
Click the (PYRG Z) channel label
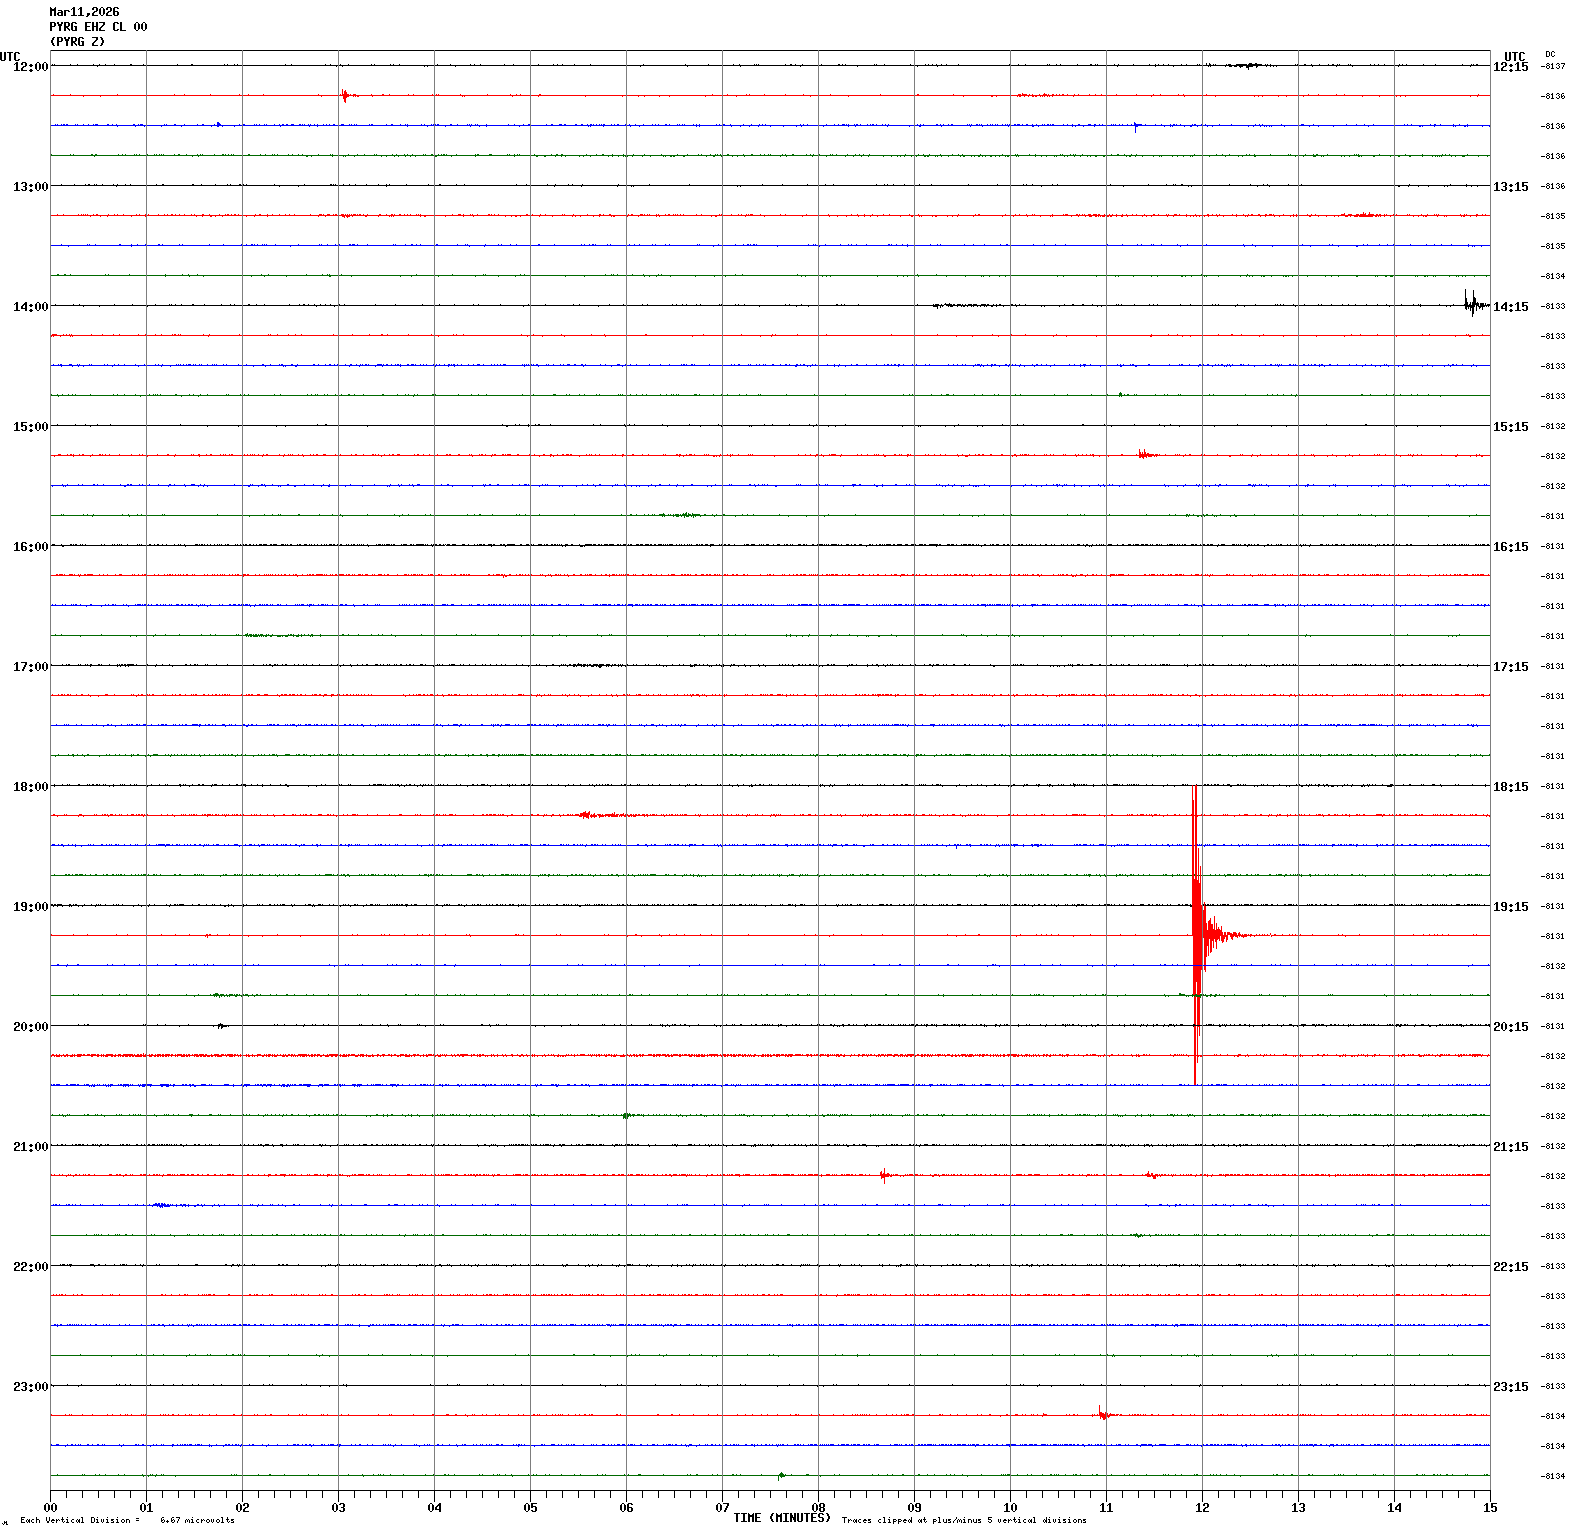(x=77, y=42)
